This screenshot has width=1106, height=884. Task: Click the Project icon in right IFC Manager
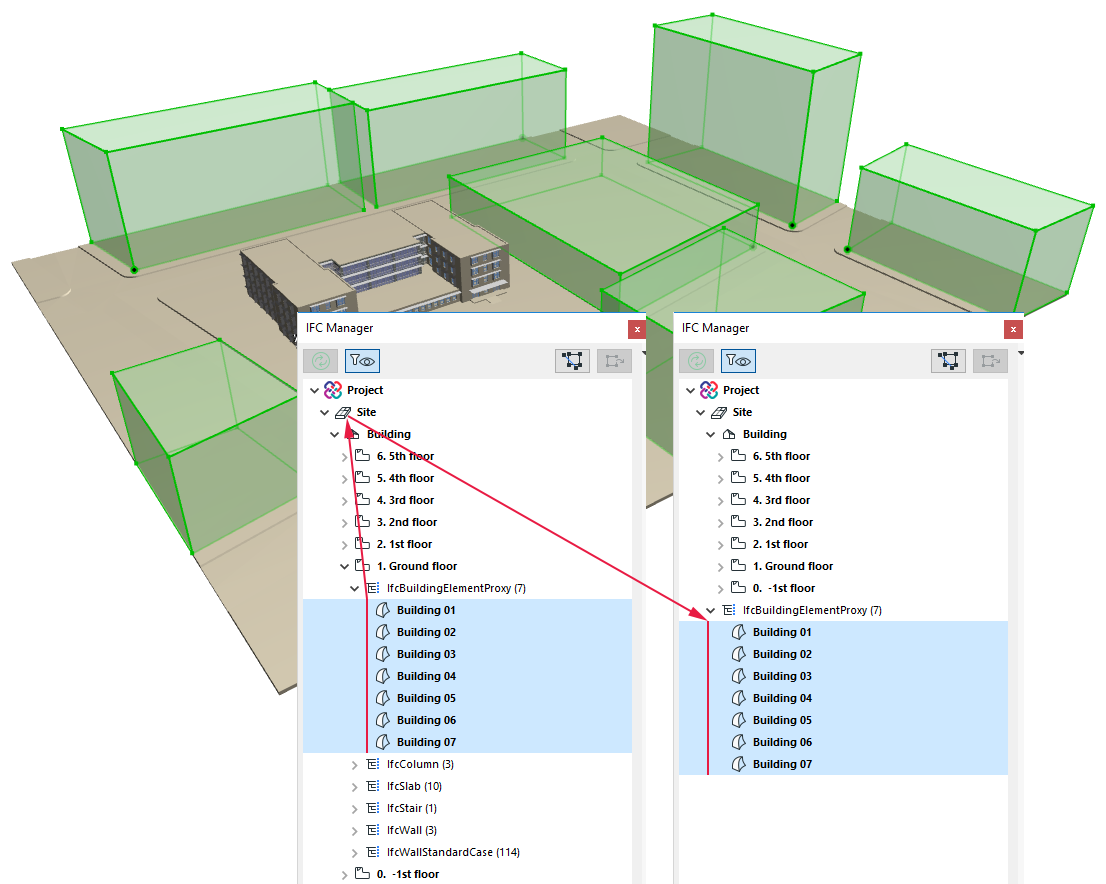pos(709,390)
